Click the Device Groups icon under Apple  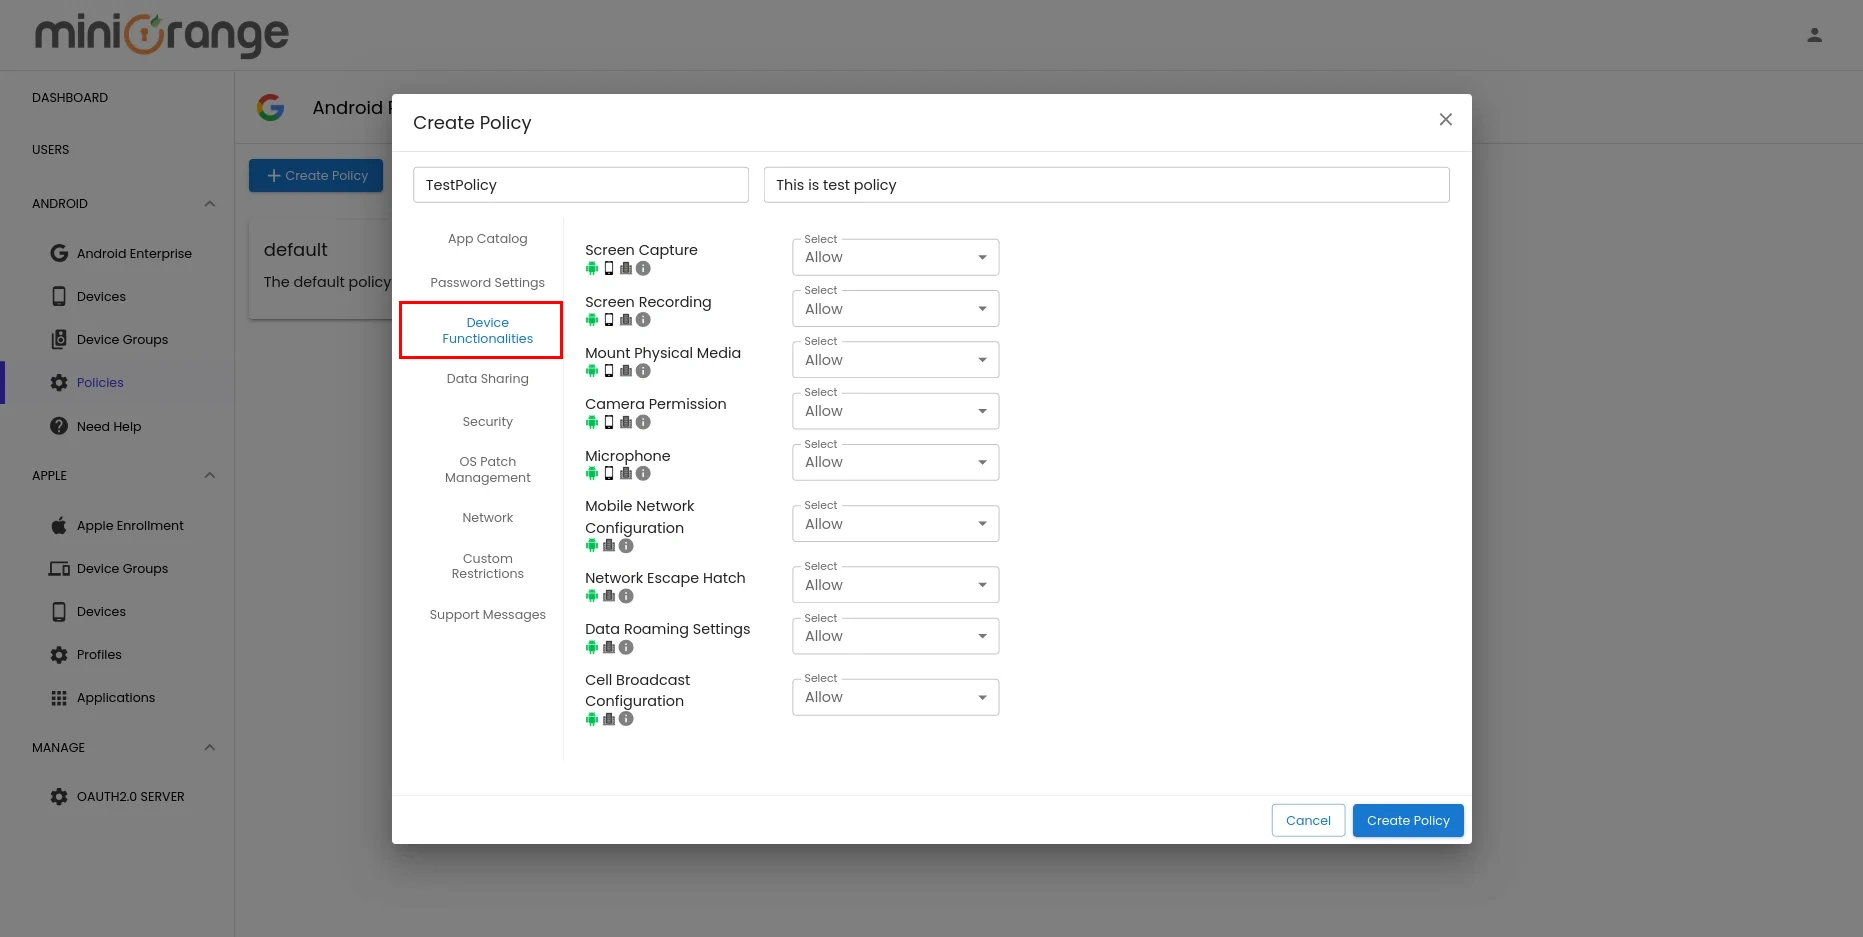click(x=59, y=568)
